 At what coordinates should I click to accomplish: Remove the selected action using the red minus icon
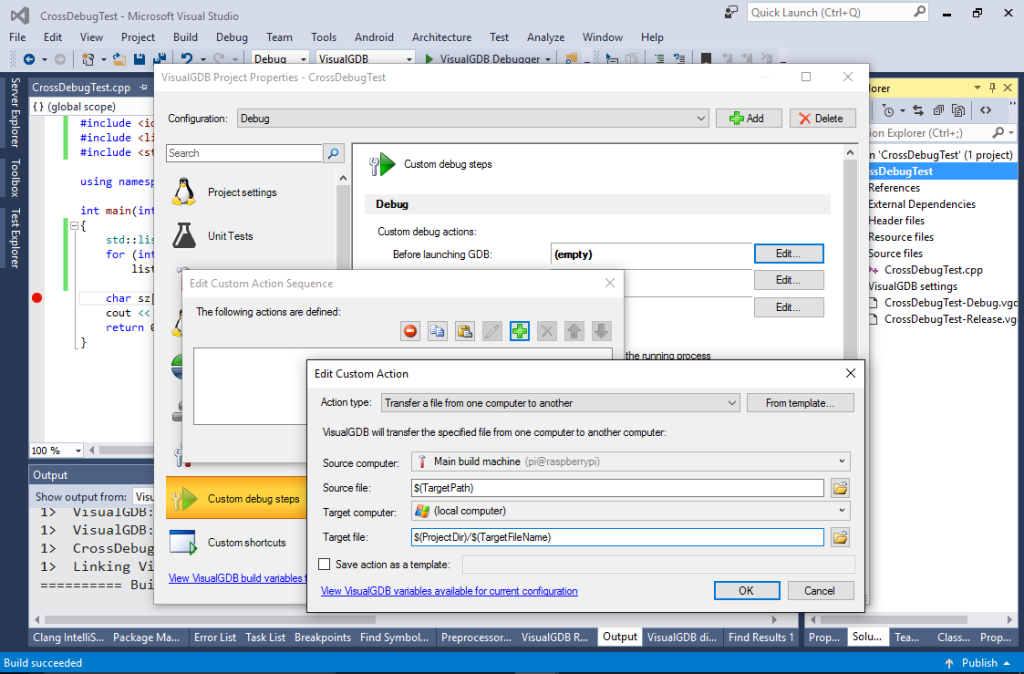click(x=410, y=330)
